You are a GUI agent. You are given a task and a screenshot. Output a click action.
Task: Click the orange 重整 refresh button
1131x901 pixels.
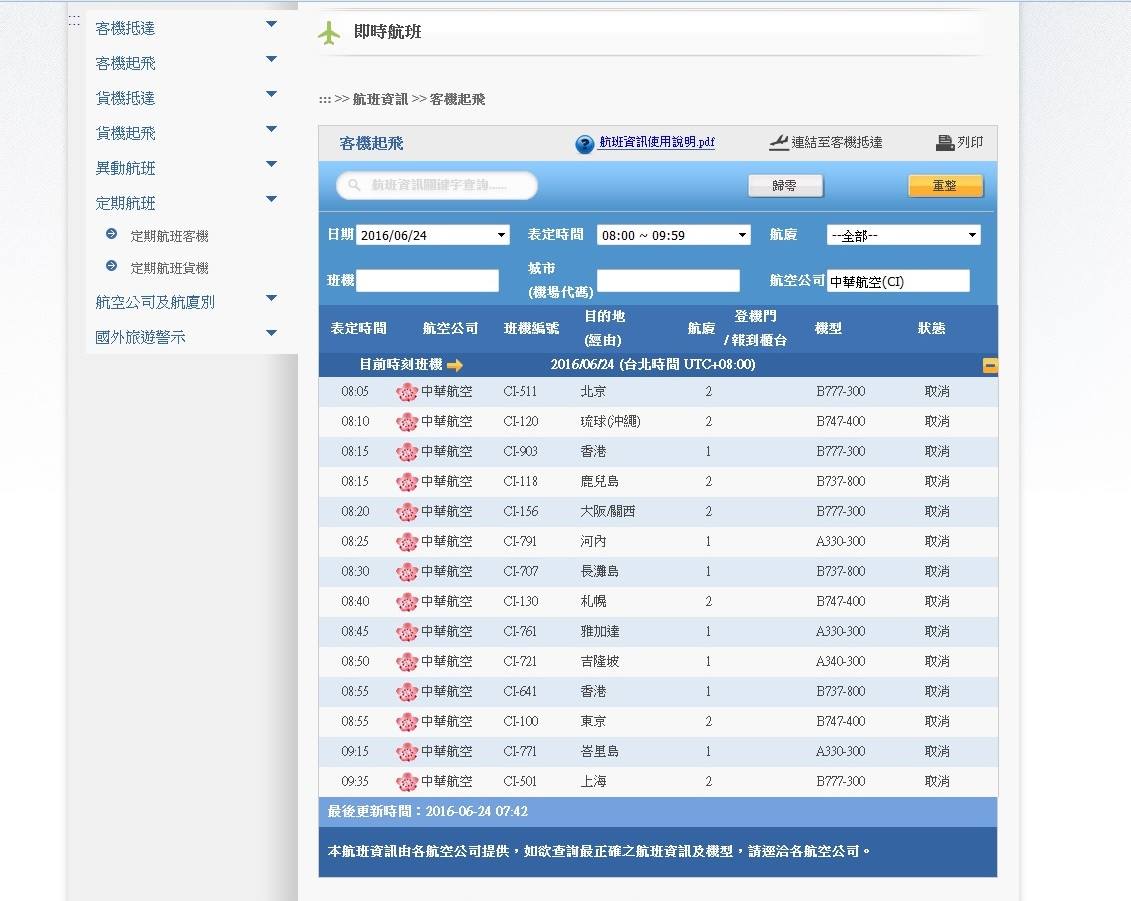click(945, 186)
